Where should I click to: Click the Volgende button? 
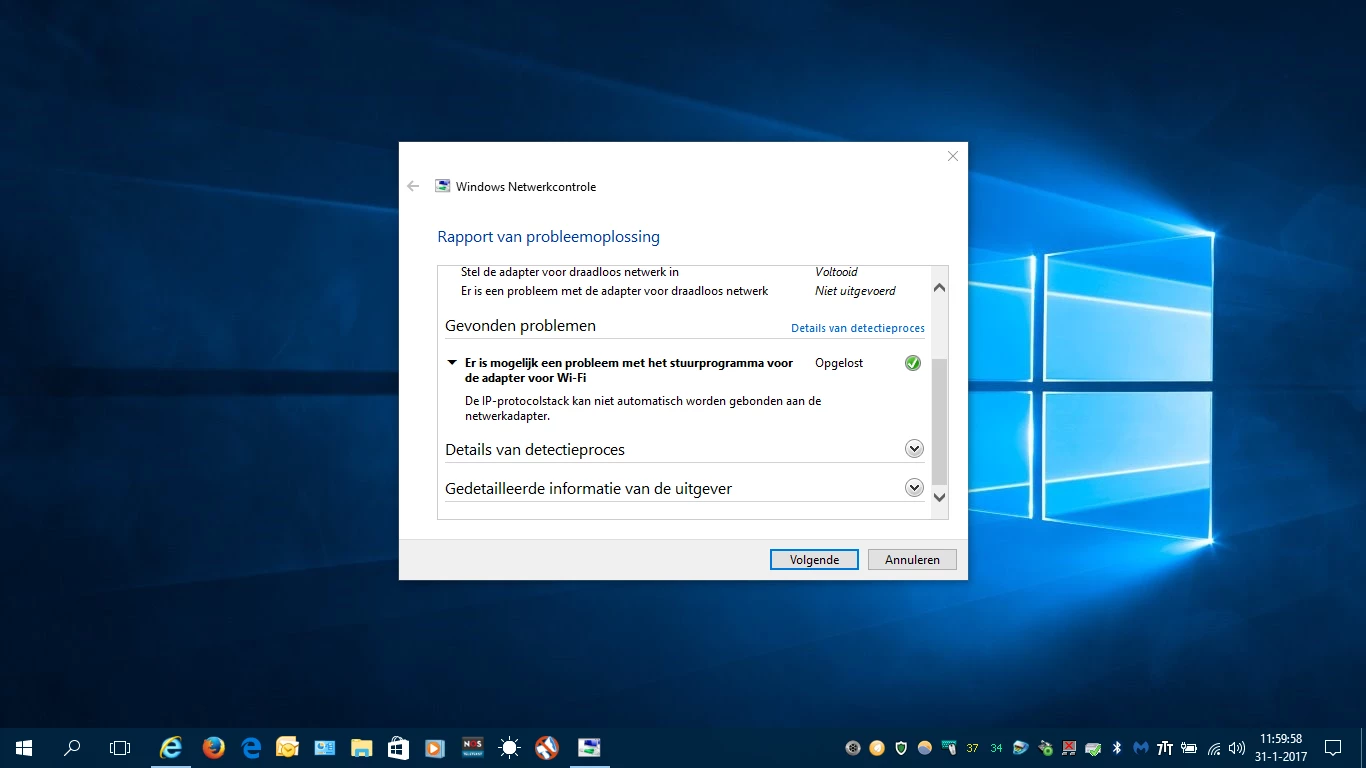tap(814, 560)
